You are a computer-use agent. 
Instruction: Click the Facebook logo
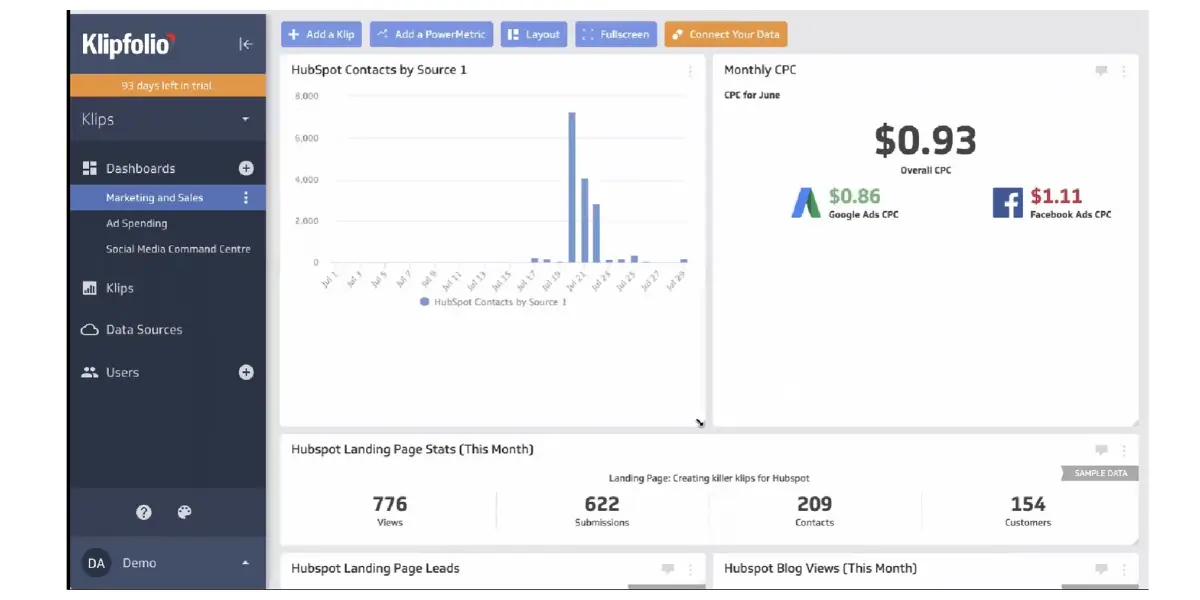click(1008, 203)
